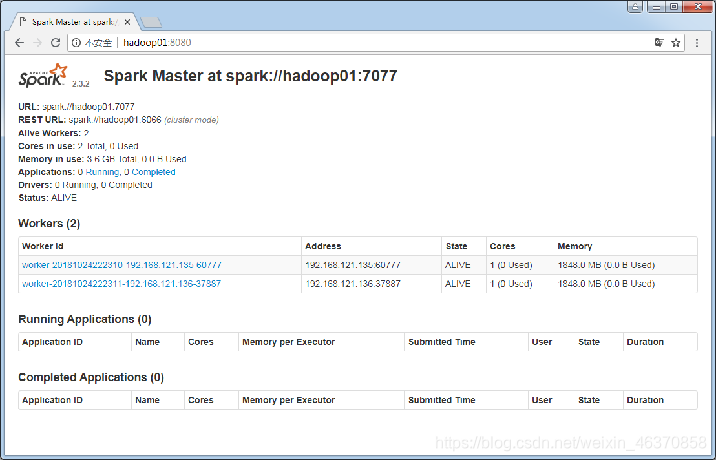Click the Workers (2) section heading
This screenshot has width=716, height=461.
(x=49, y=223)
